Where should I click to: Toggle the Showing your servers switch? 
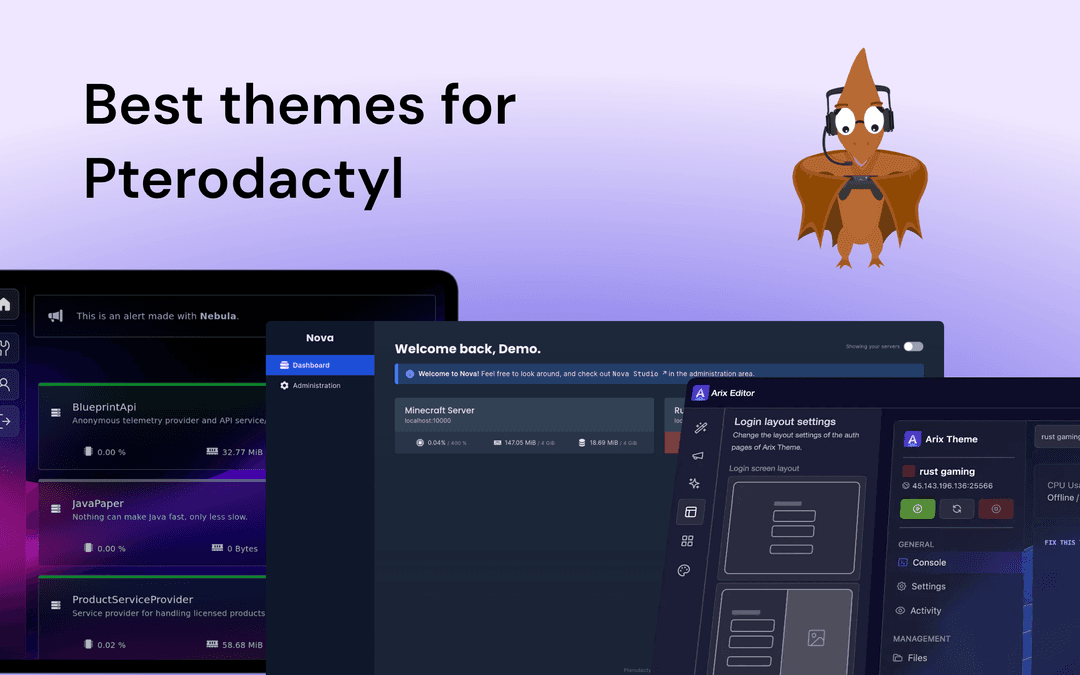(x=912, y=345)
